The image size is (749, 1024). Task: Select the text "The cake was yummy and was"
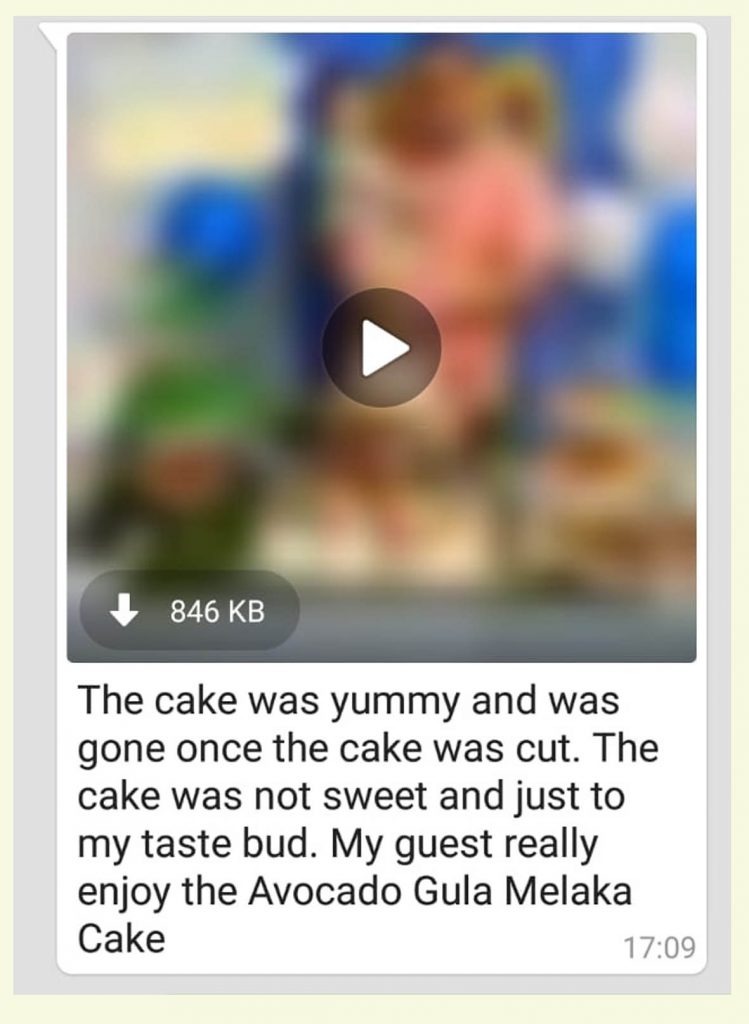(348, 701)
